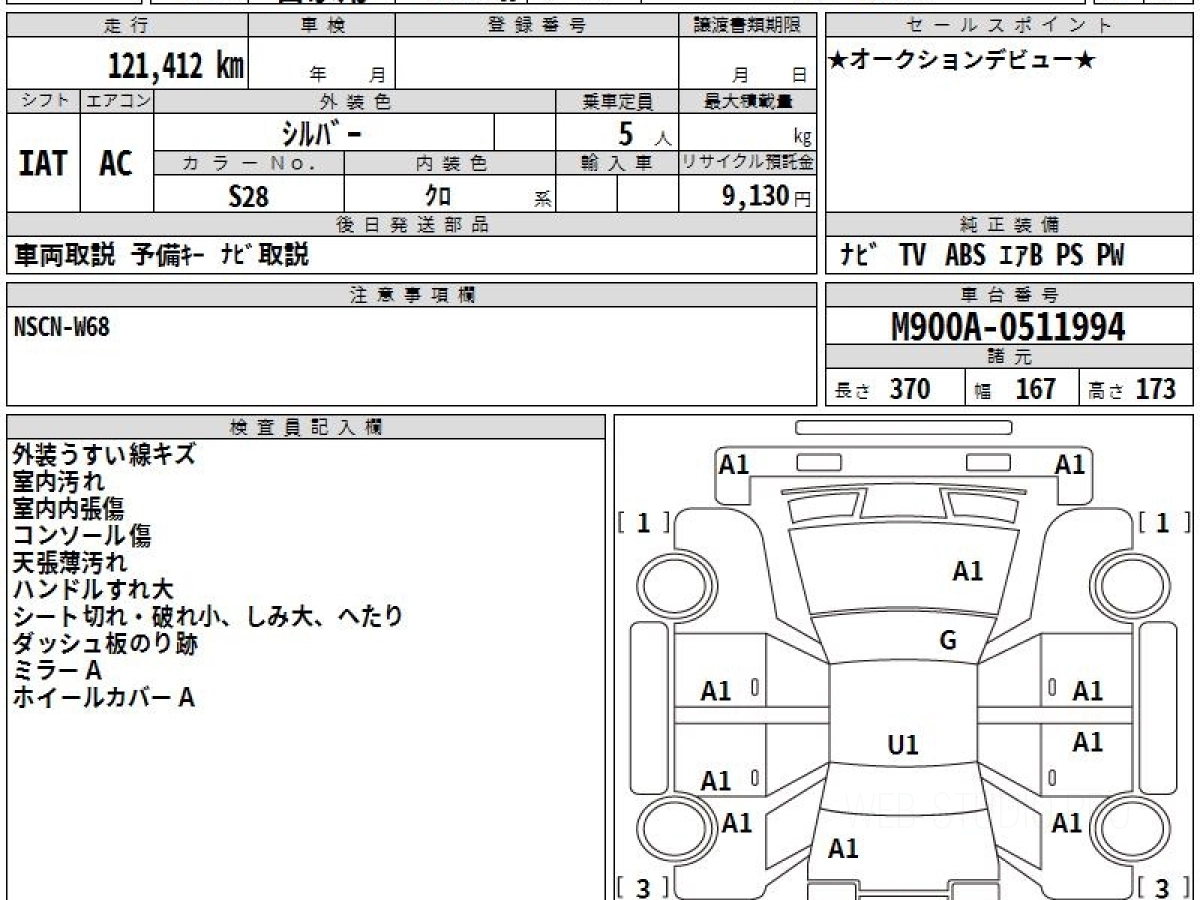Click the 検査員記入欄 header
The image size is (1200, 900).
point(306,427)
